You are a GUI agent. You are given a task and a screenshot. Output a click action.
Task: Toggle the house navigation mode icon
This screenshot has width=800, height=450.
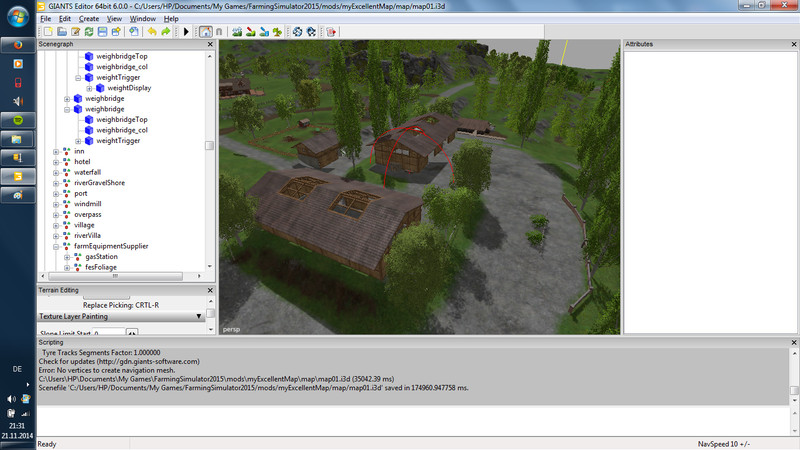(206, 32)
